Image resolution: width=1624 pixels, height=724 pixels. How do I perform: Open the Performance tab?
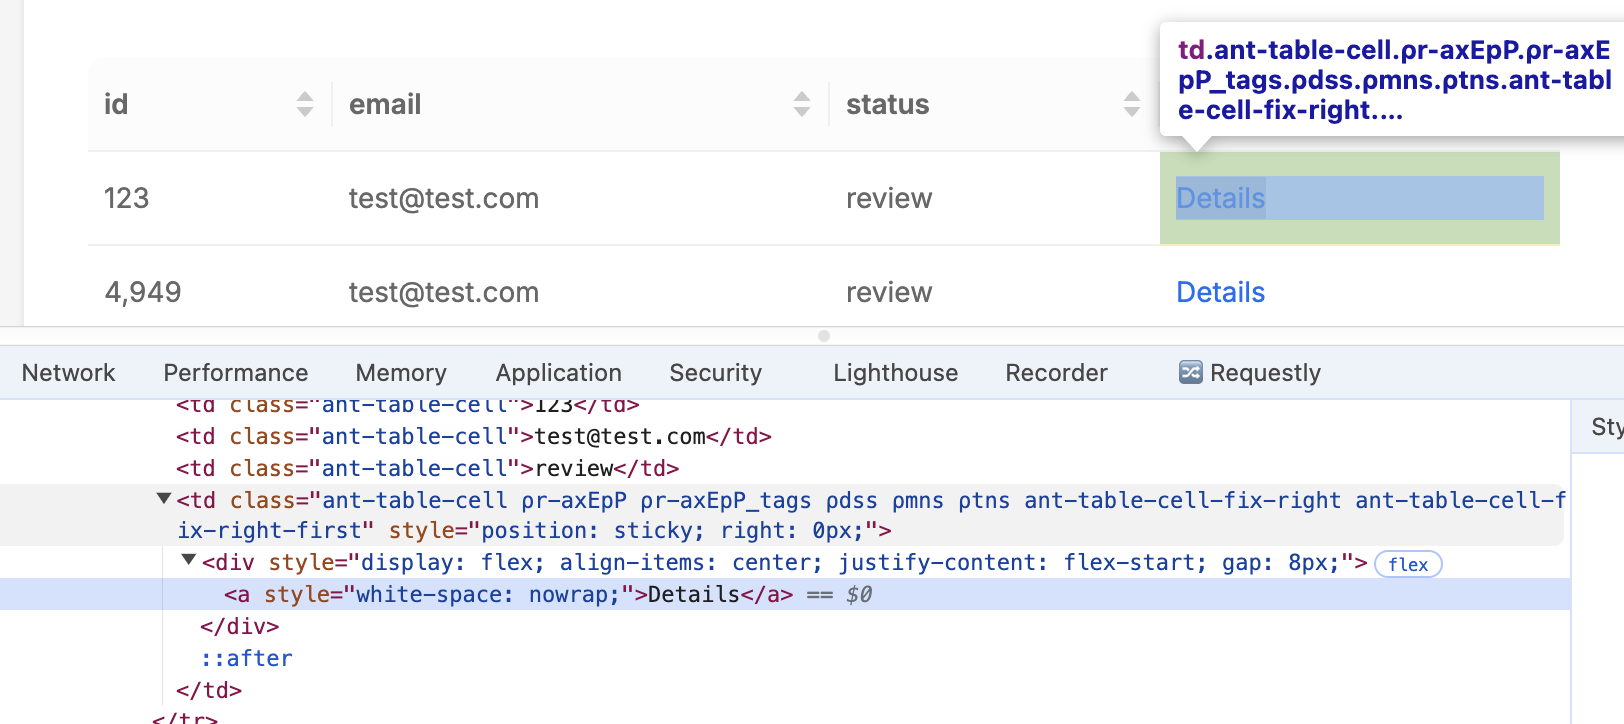click(x=236, y=373)
